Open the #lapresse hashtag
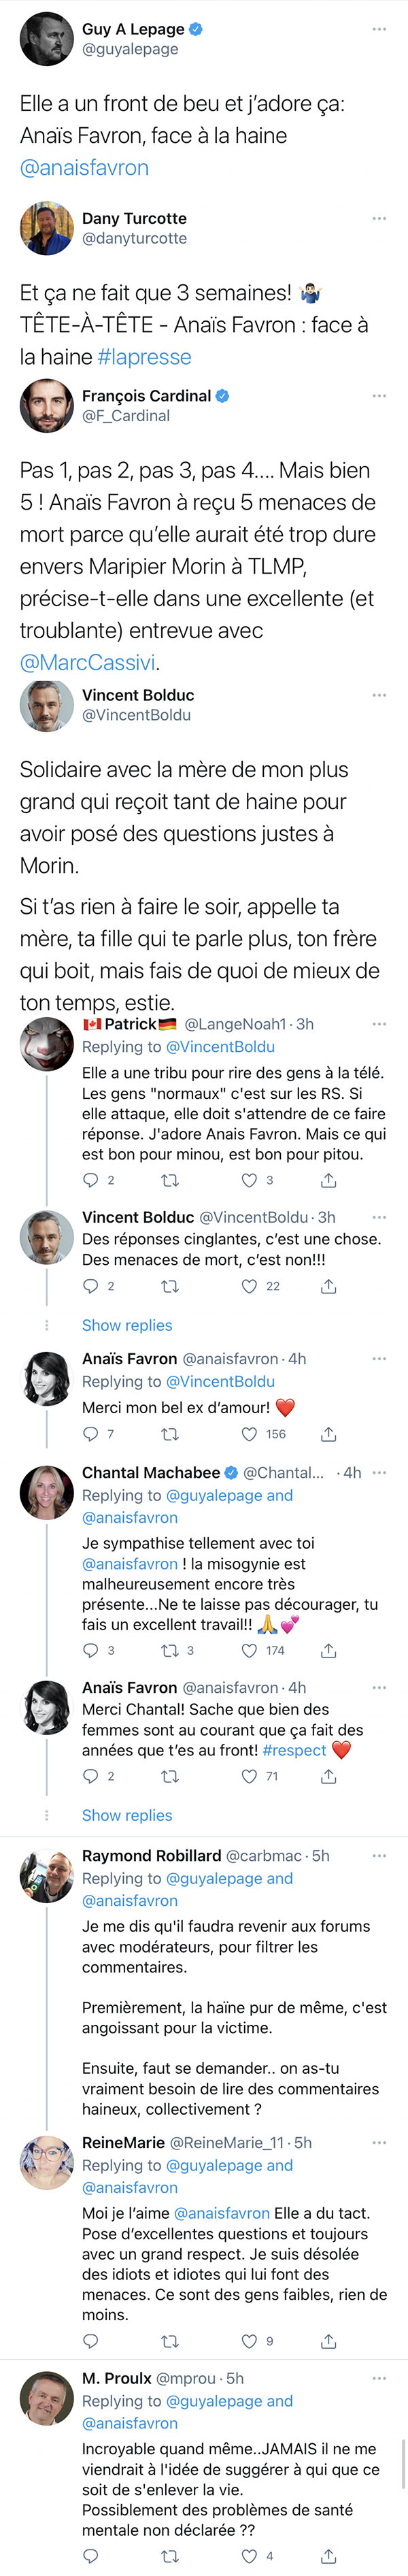Viewport: 408px width, 2576px height. pos(144,357)
